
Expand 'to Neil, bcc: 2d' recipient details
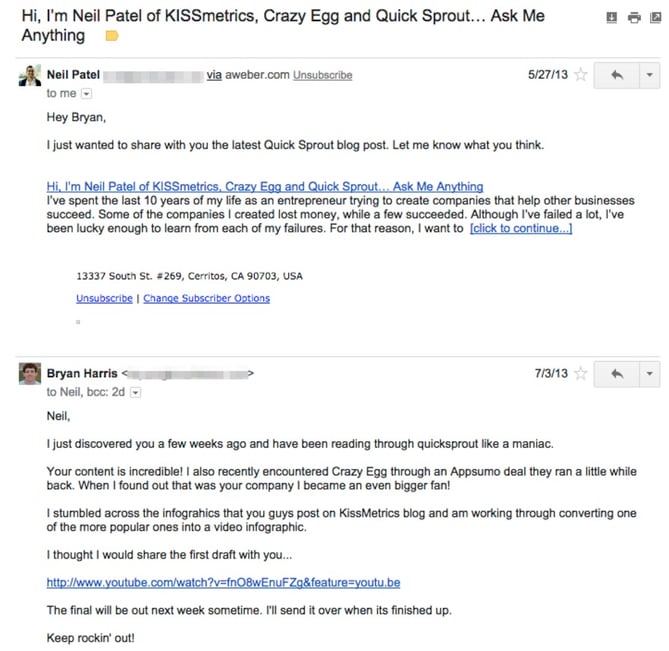(136, 393)
